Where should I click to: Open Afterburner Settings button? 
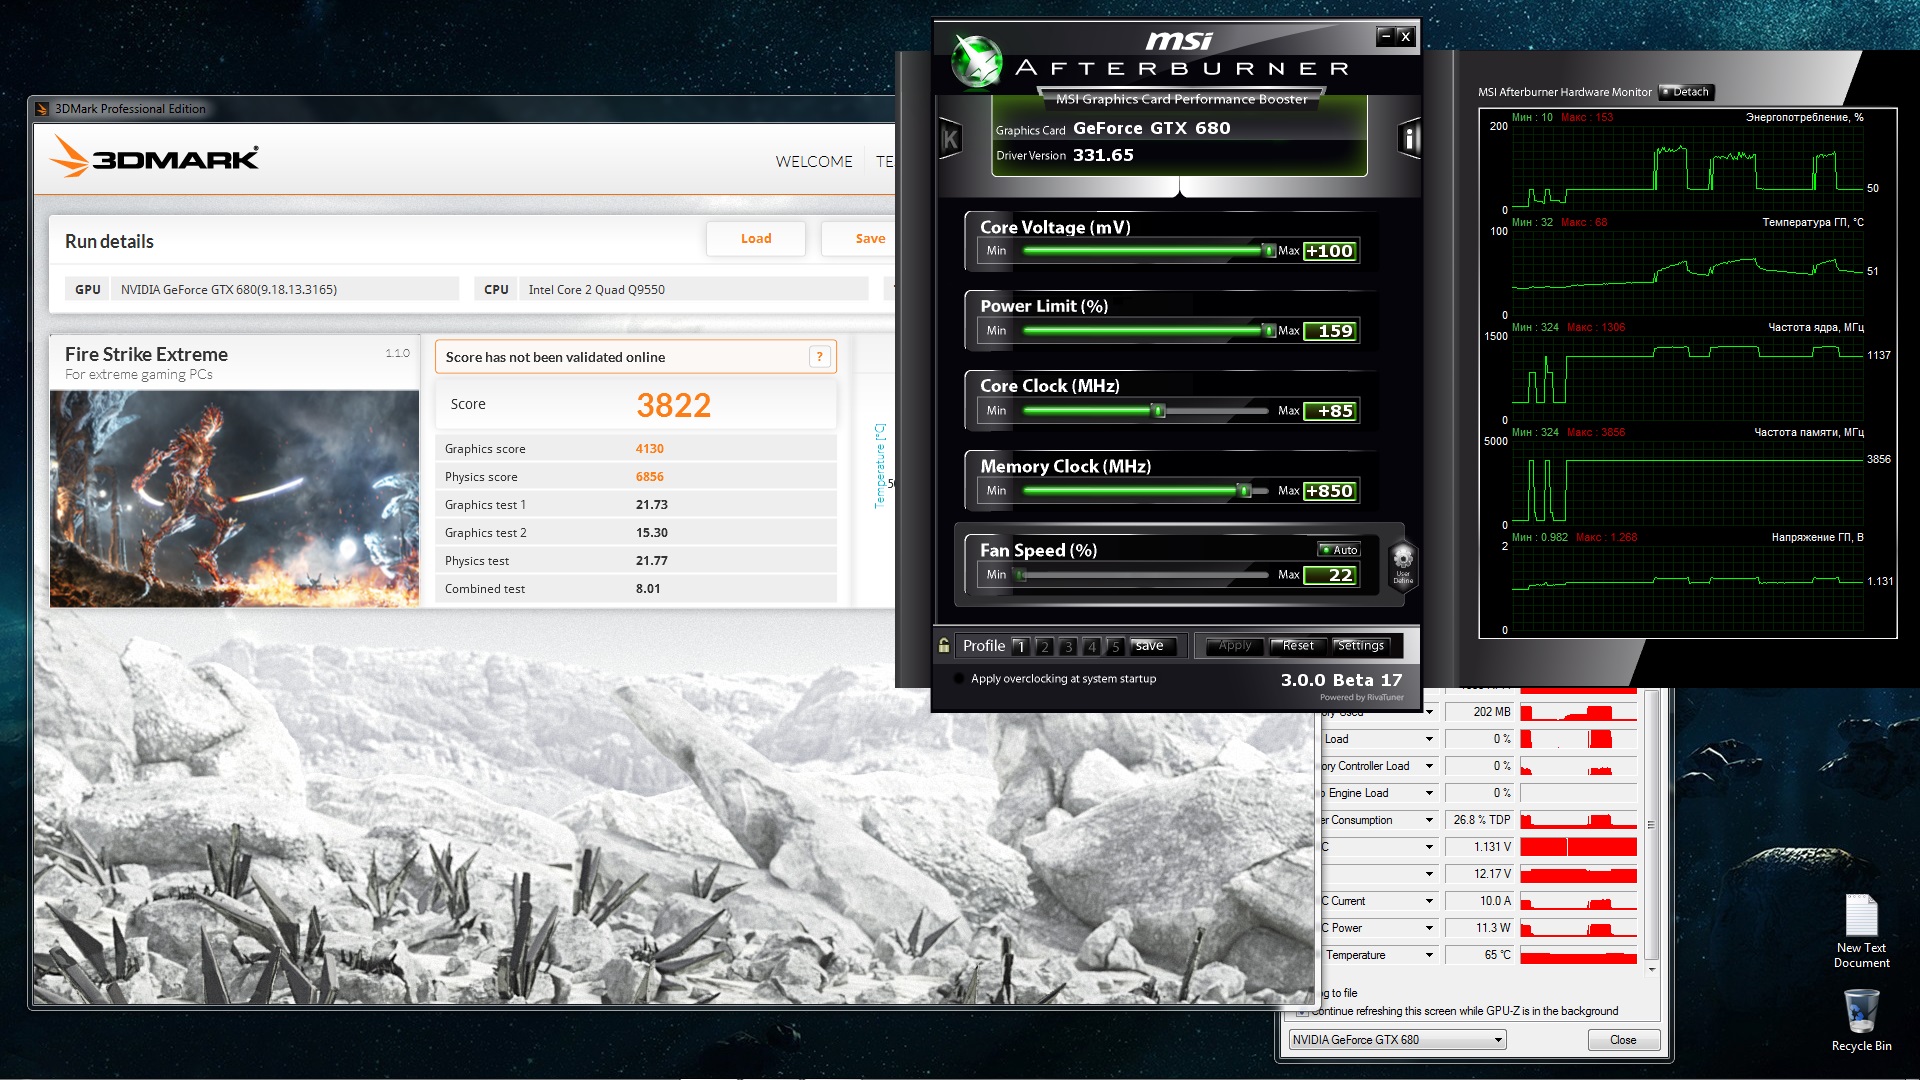pyautogui.click(x=1361, y=646)
